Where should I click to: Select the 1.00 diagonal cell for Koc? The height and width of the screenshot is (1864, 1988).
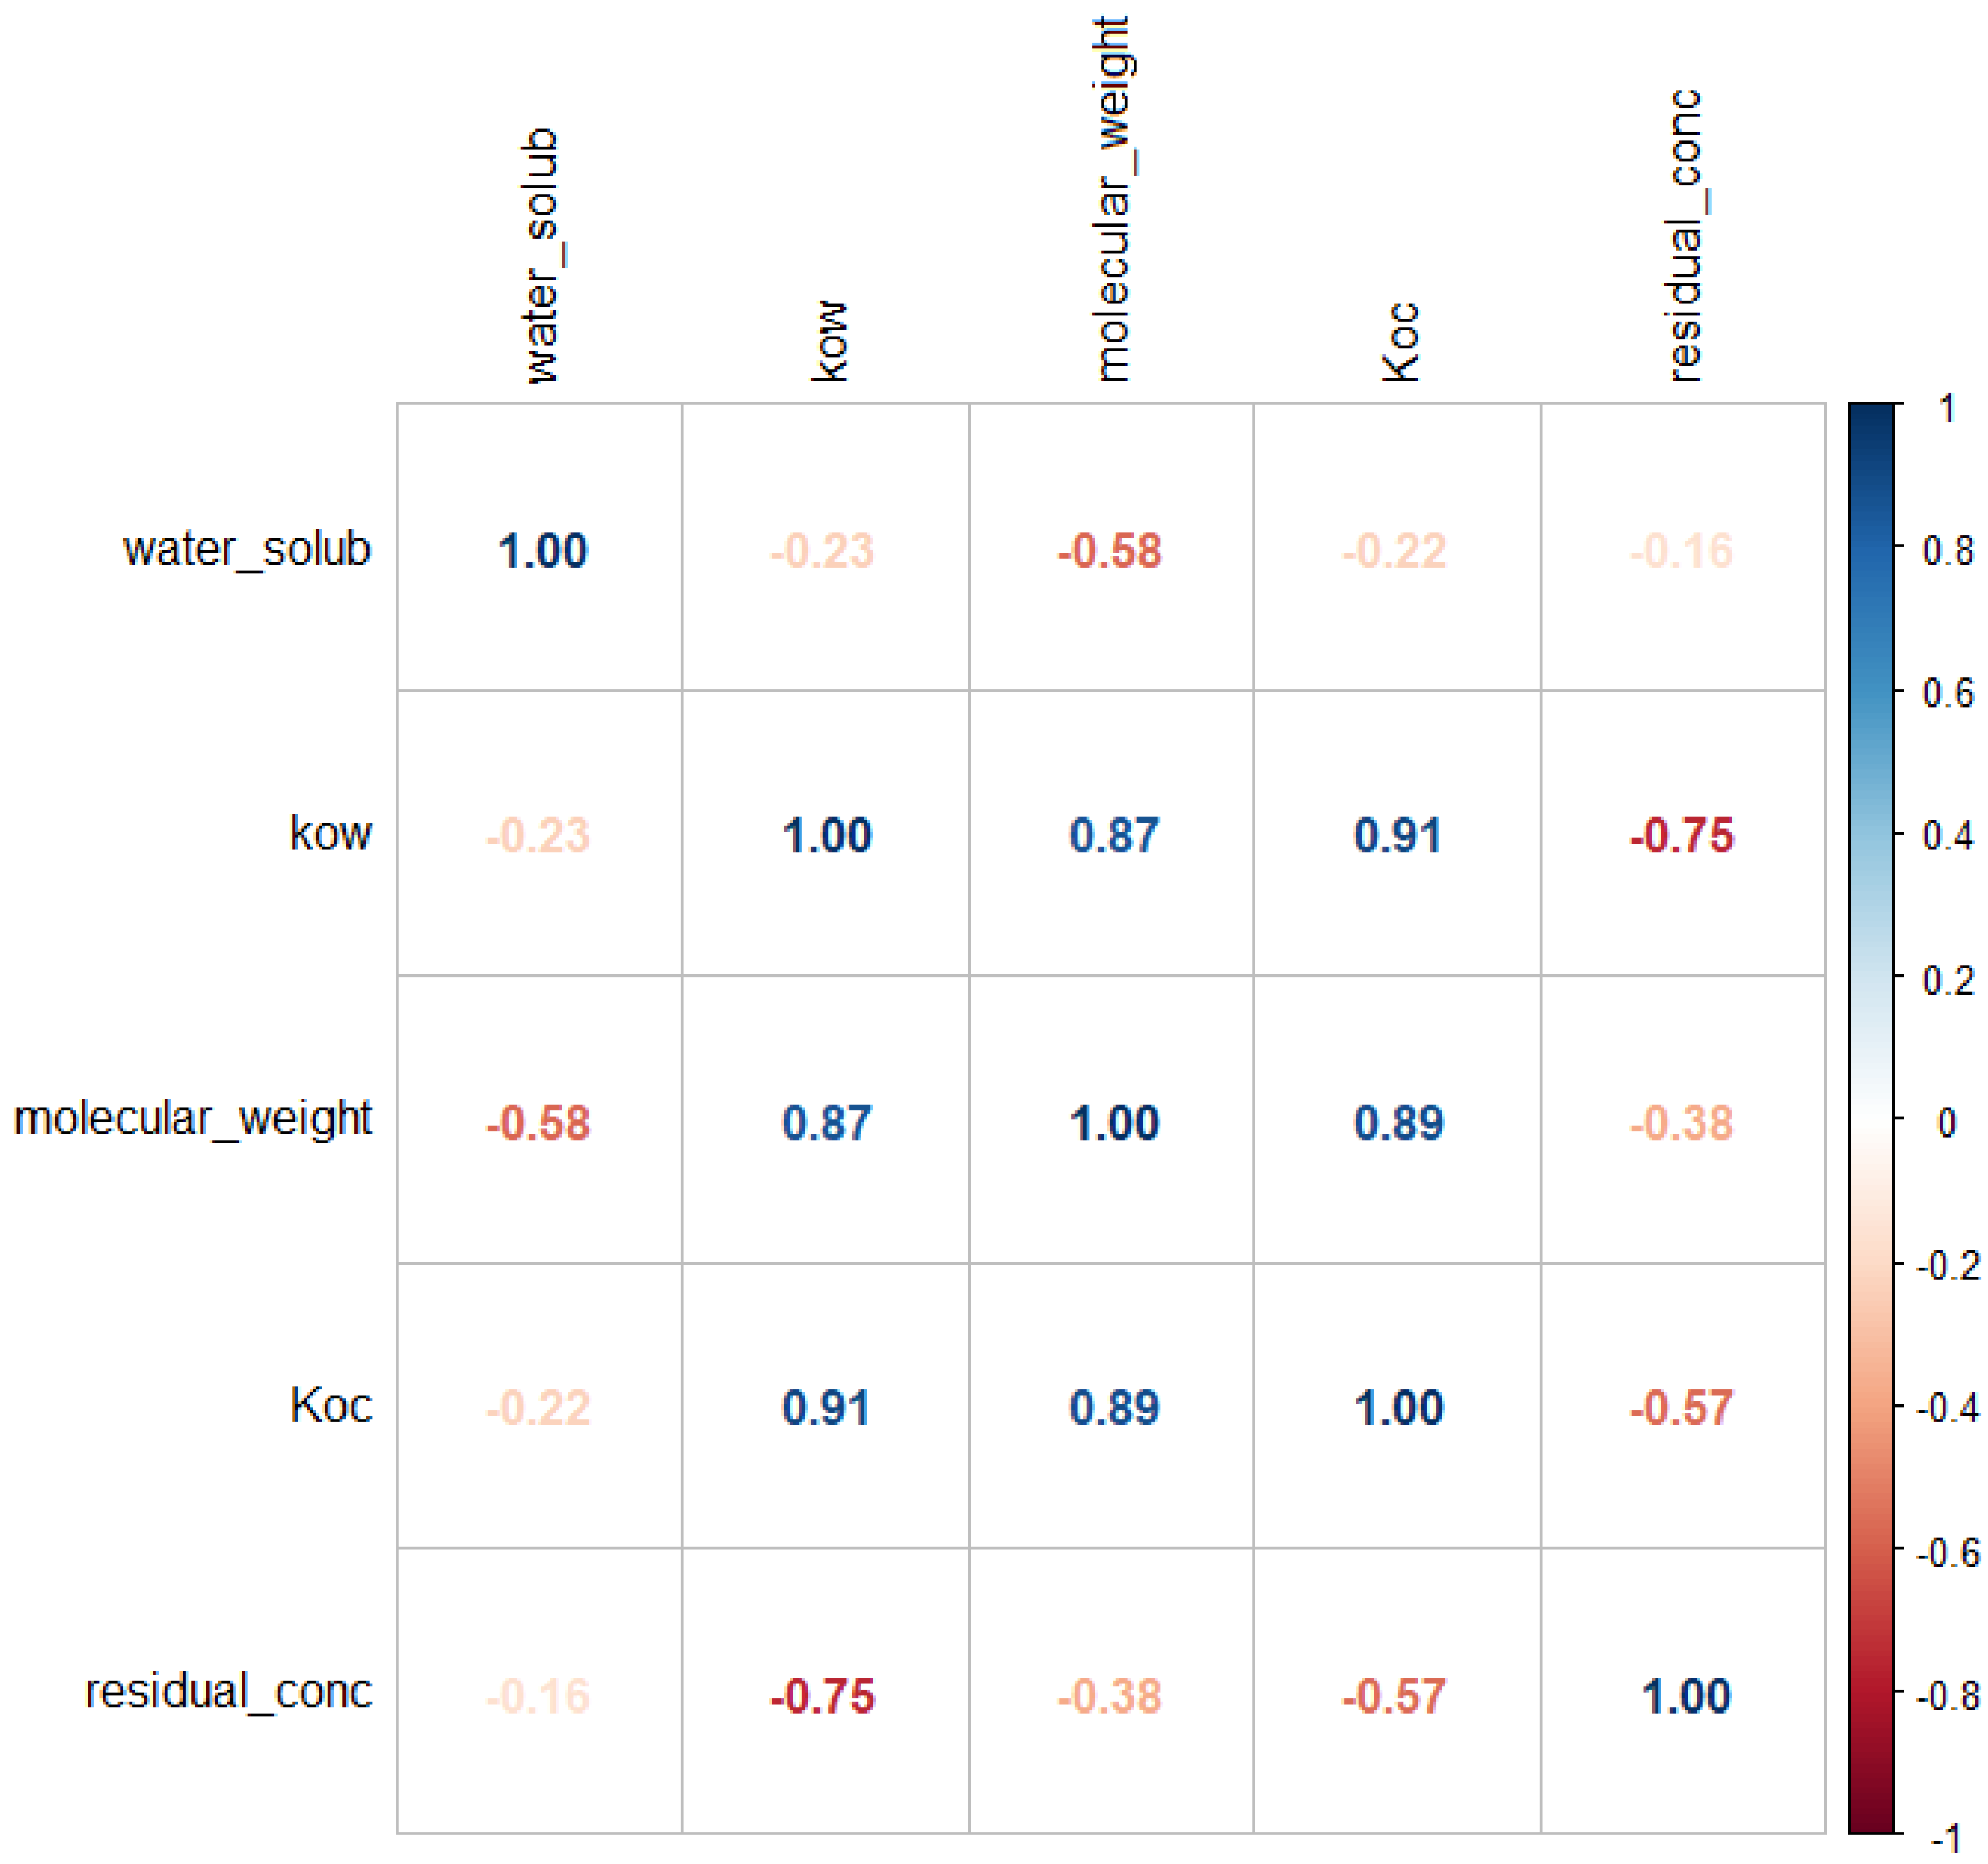click(x=1398, y=1408)
